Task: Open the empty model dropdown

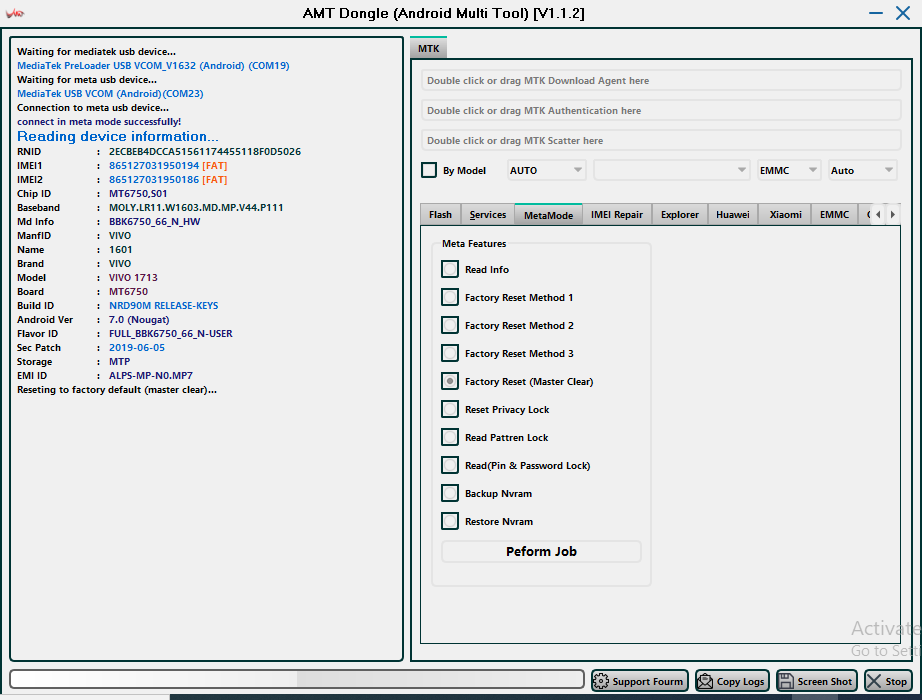Action: point(672,171)
